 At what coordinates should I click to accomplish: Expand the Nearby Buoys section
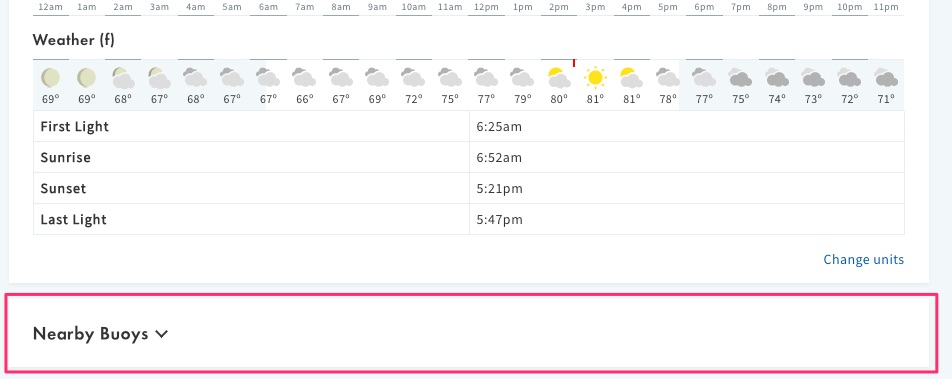pos(471,333)
